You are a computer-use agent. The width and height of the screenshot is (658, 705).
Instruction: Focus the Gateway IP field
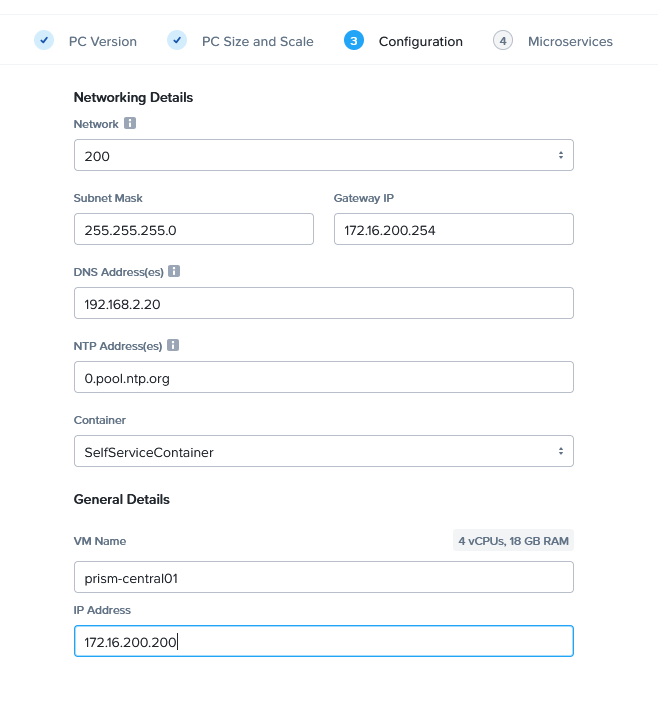453,229
